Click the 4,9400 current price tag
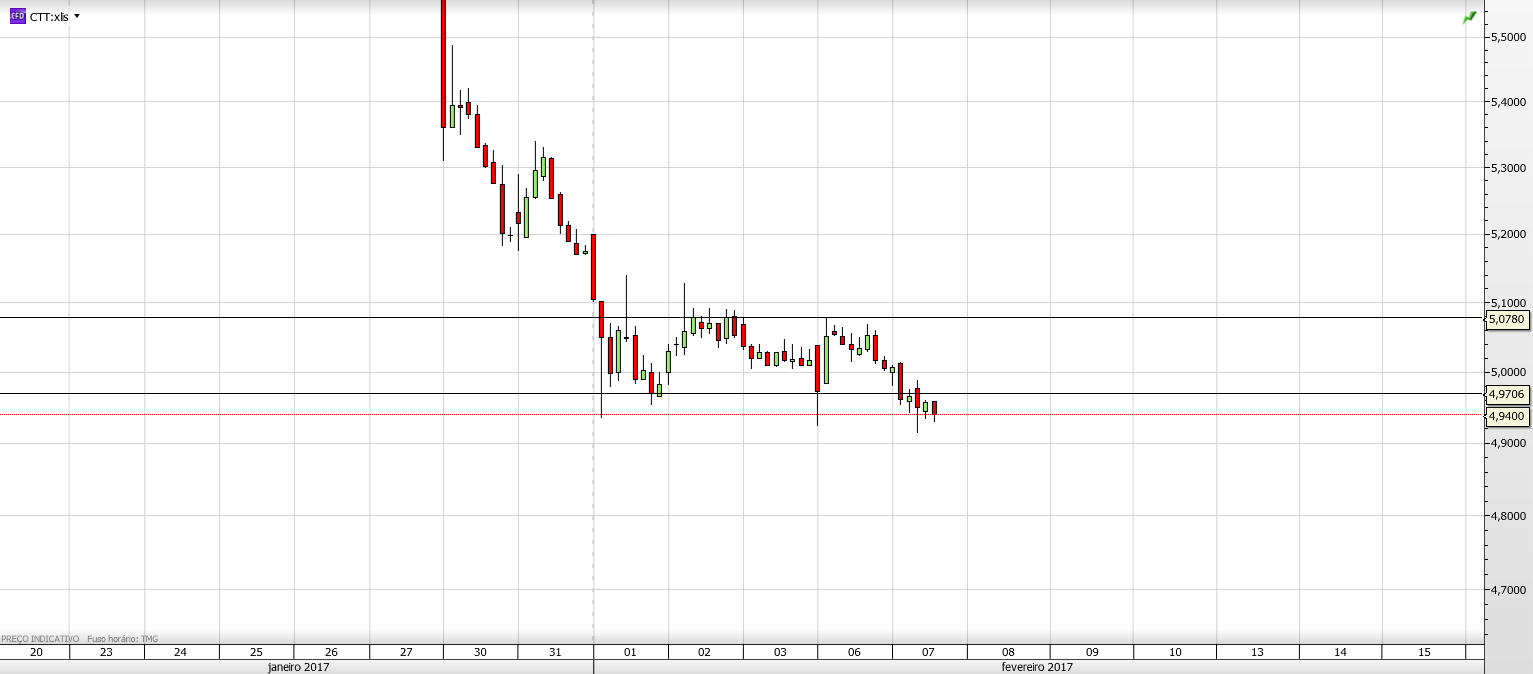This screenshot has height=674, width=1533. click(1507, 416)
